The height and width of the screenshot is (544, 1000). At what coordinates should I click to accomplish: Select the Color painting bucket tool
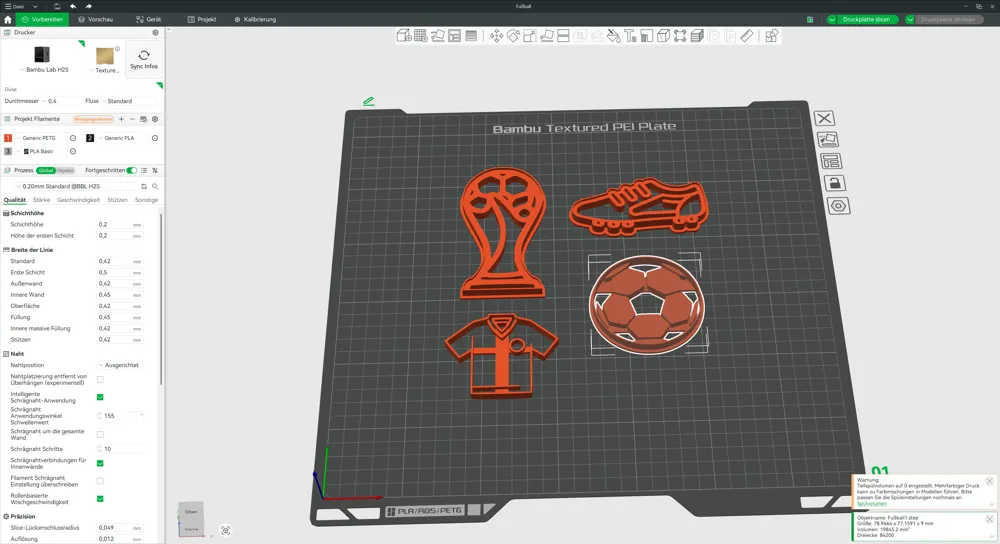click(x=614, y=36)
